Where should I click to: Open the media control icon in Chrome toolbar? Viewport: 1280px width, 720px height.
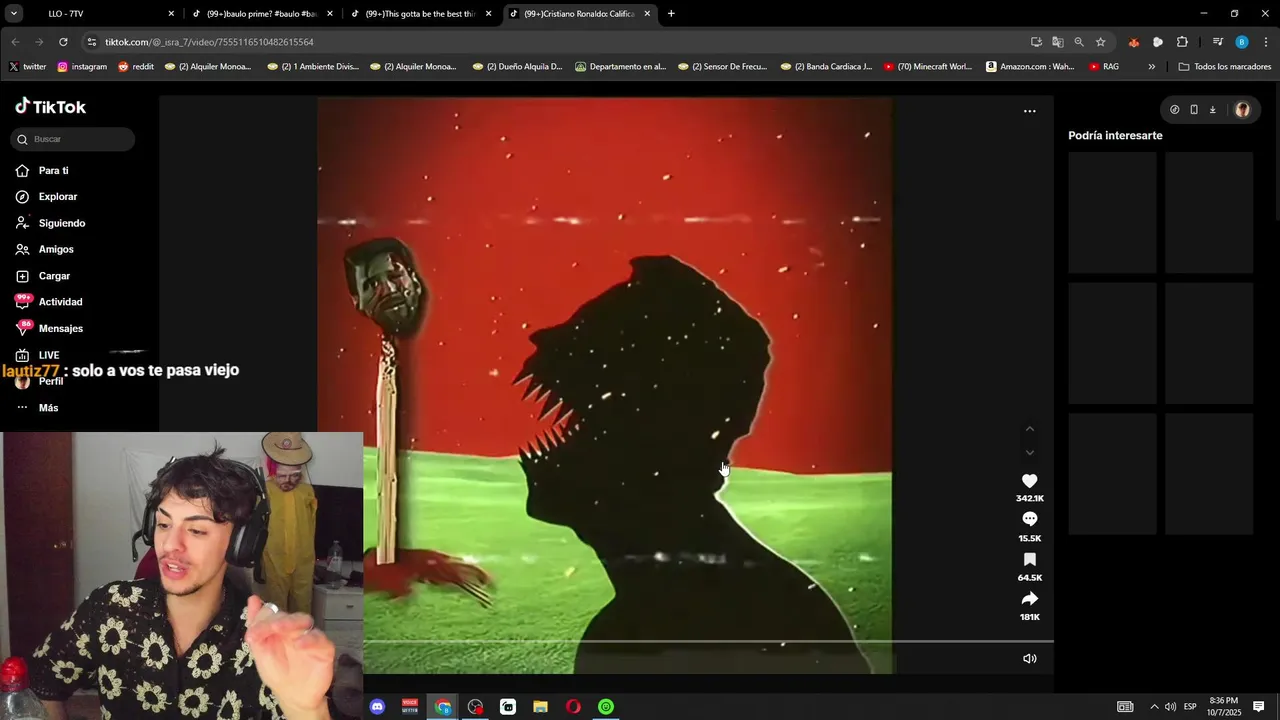1217,42
